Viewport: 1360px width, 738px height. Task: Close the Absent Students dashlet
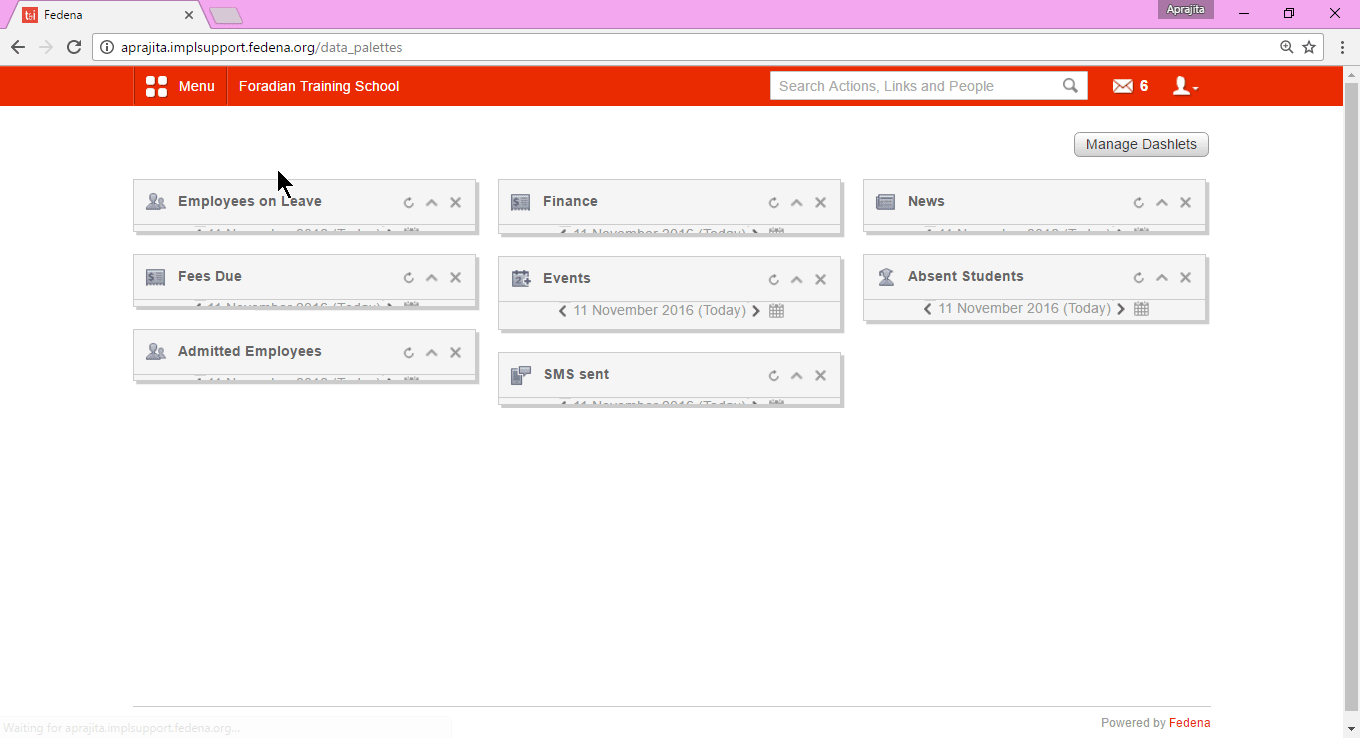[1186, 278]
